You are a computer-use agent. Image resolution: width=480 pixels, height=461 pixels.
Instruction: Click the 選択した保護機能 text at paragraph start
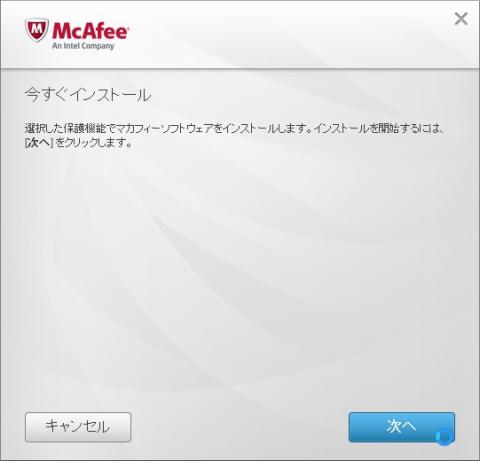(62, 128)
